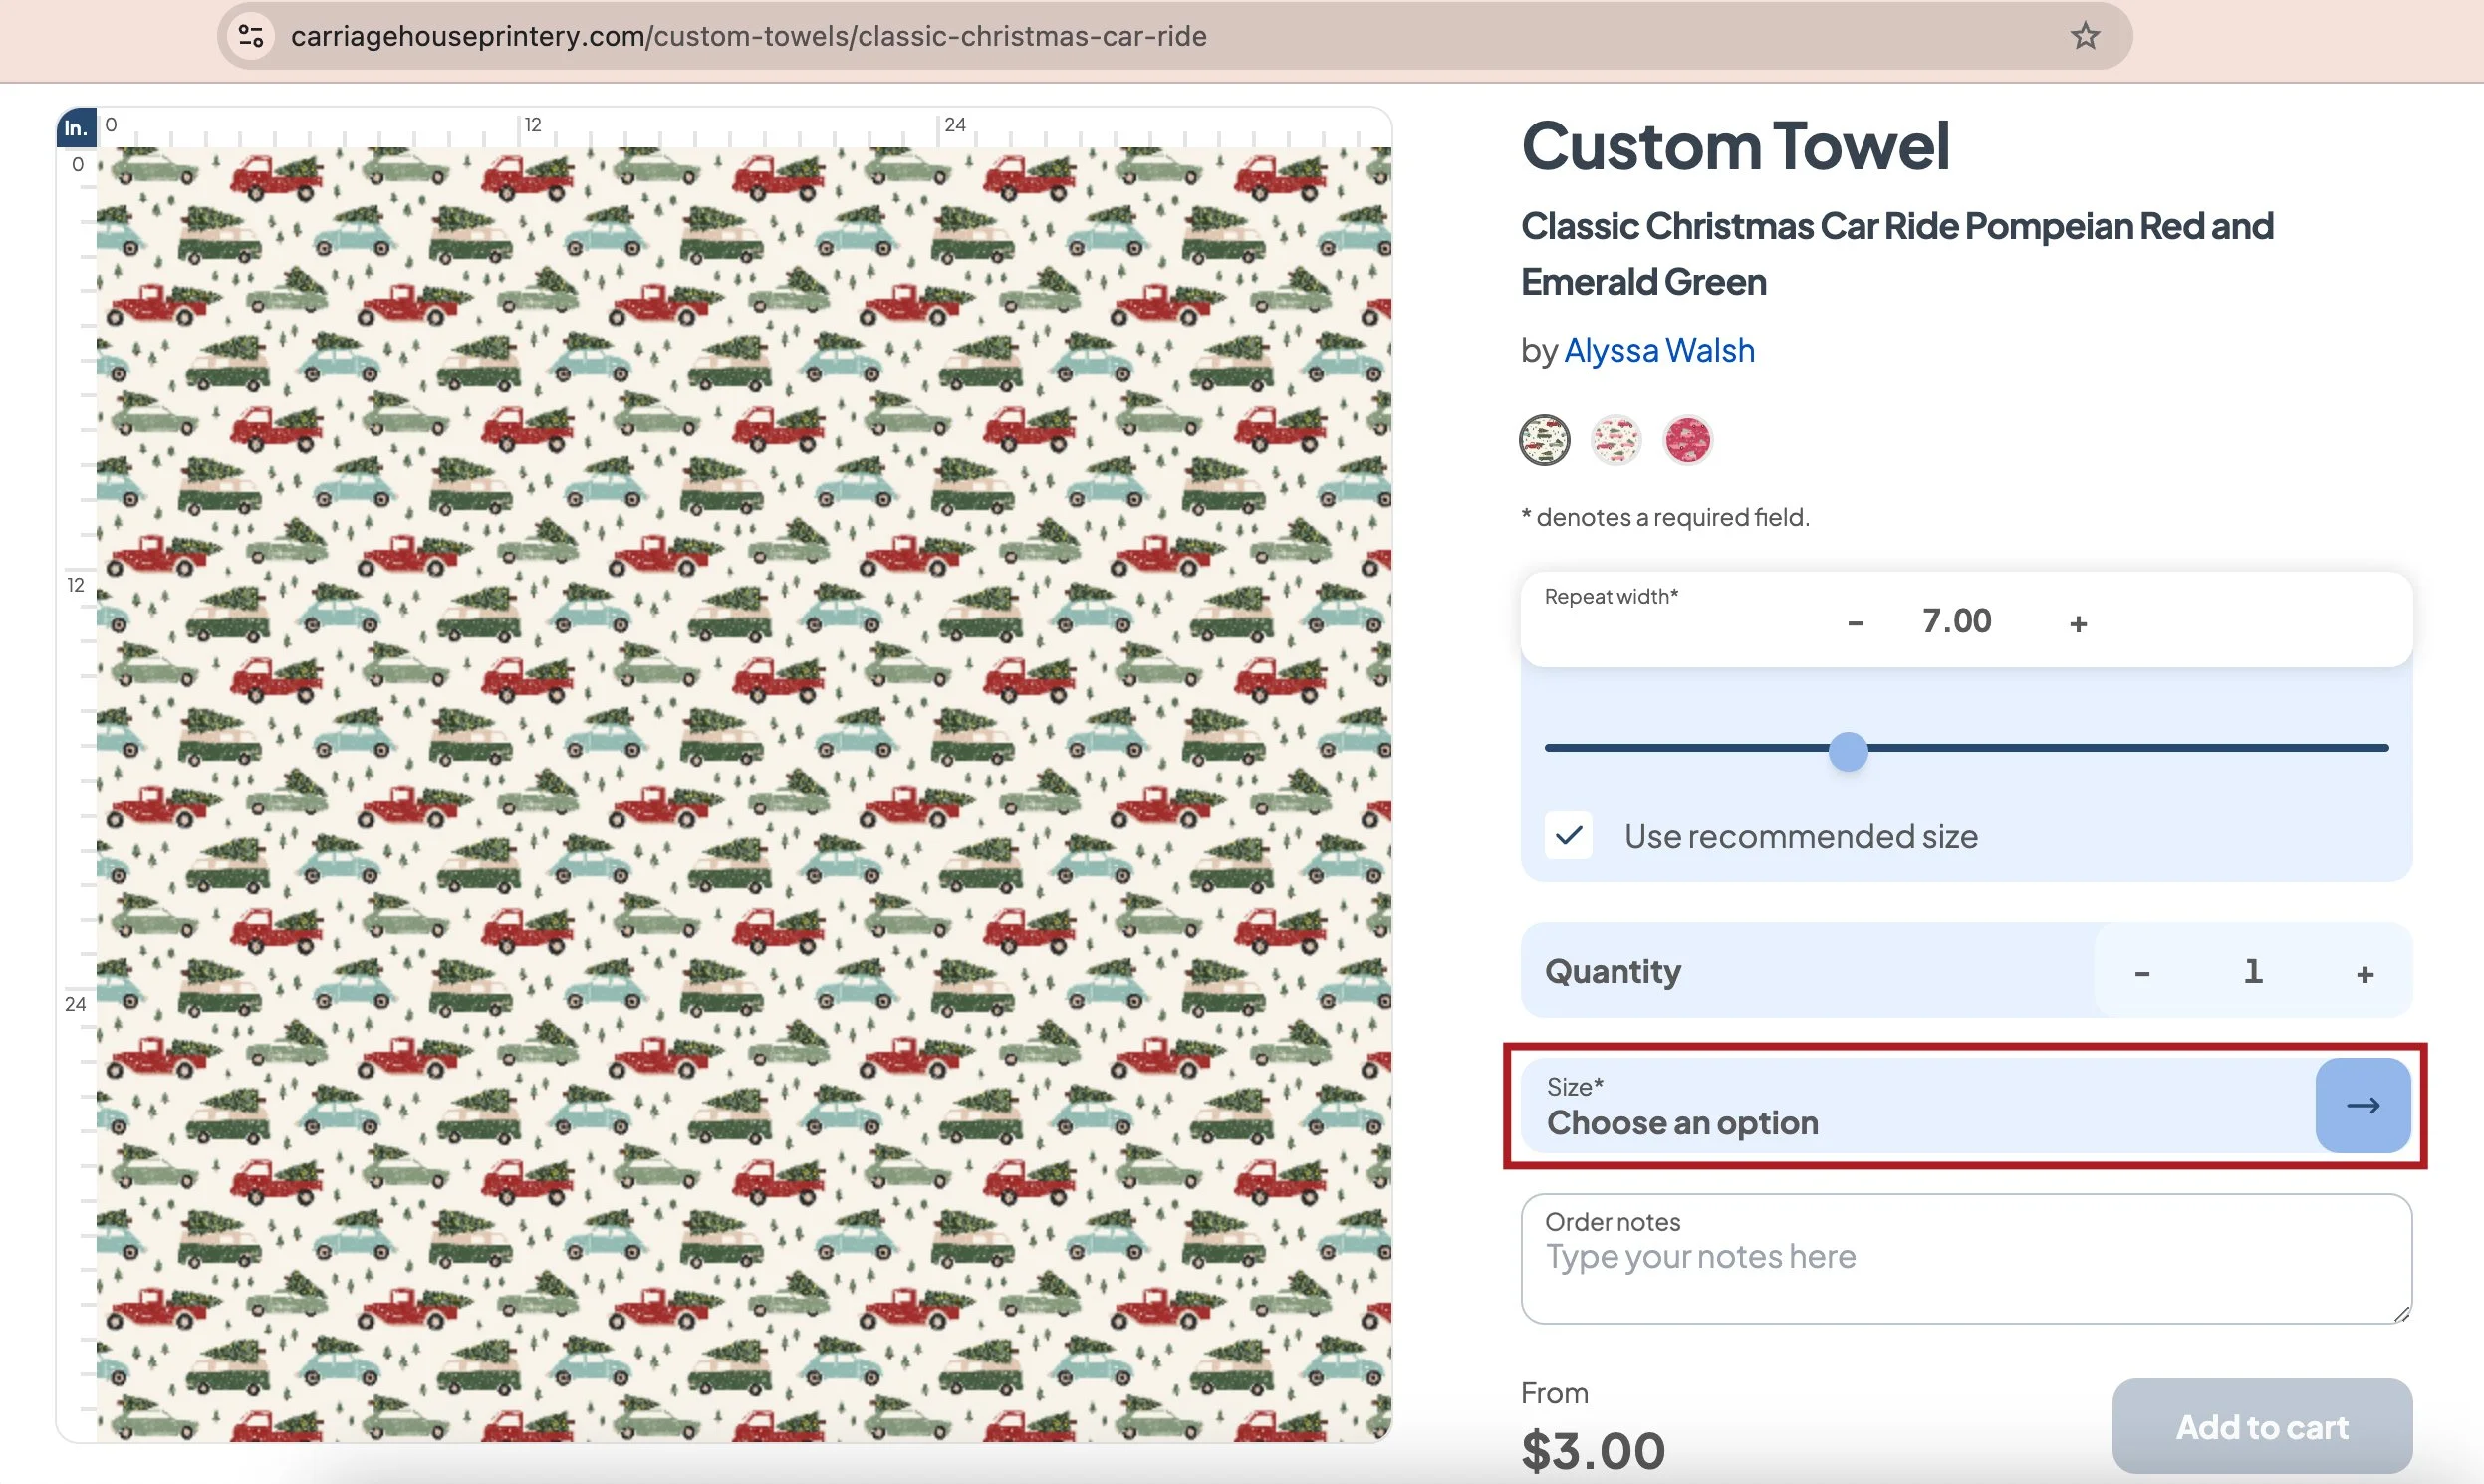Bookmark this page with the star icon
The height and width of the screenshot is (1484, 2484).
click(x=2084, y=36)
